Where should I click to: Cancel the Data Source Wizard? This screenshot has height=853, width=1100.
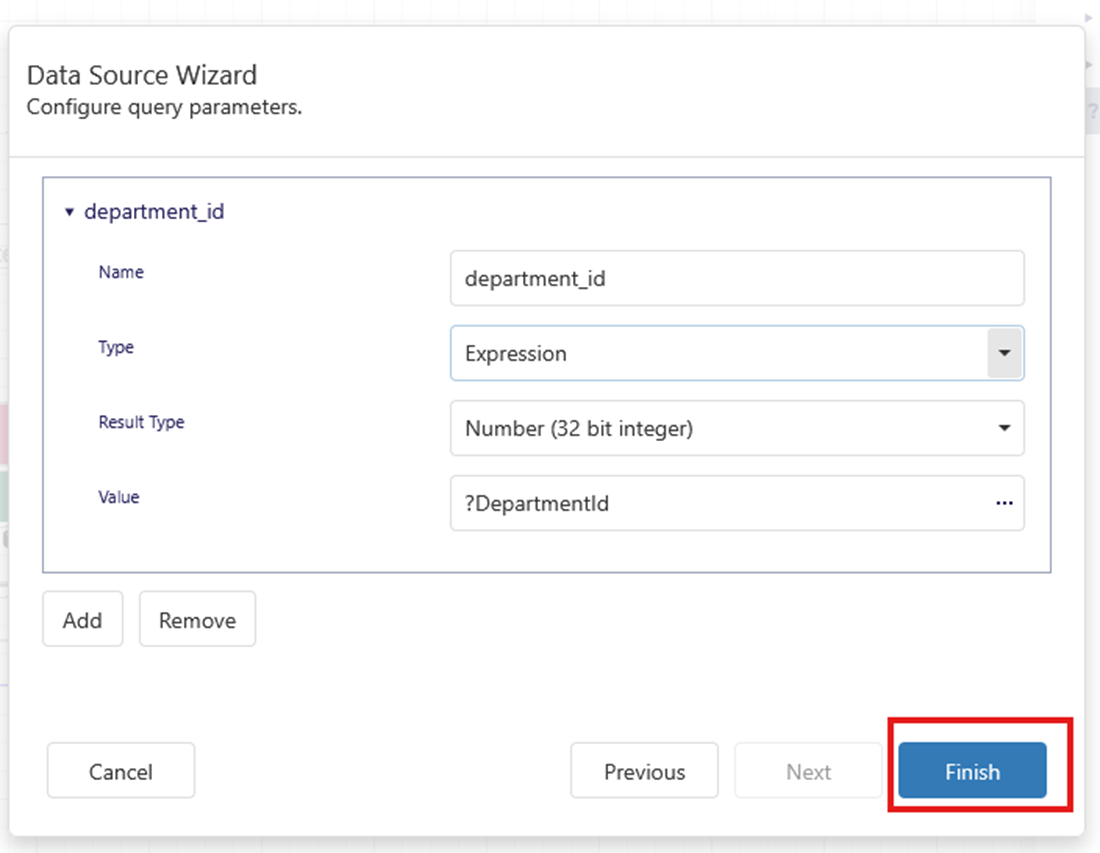121,771
